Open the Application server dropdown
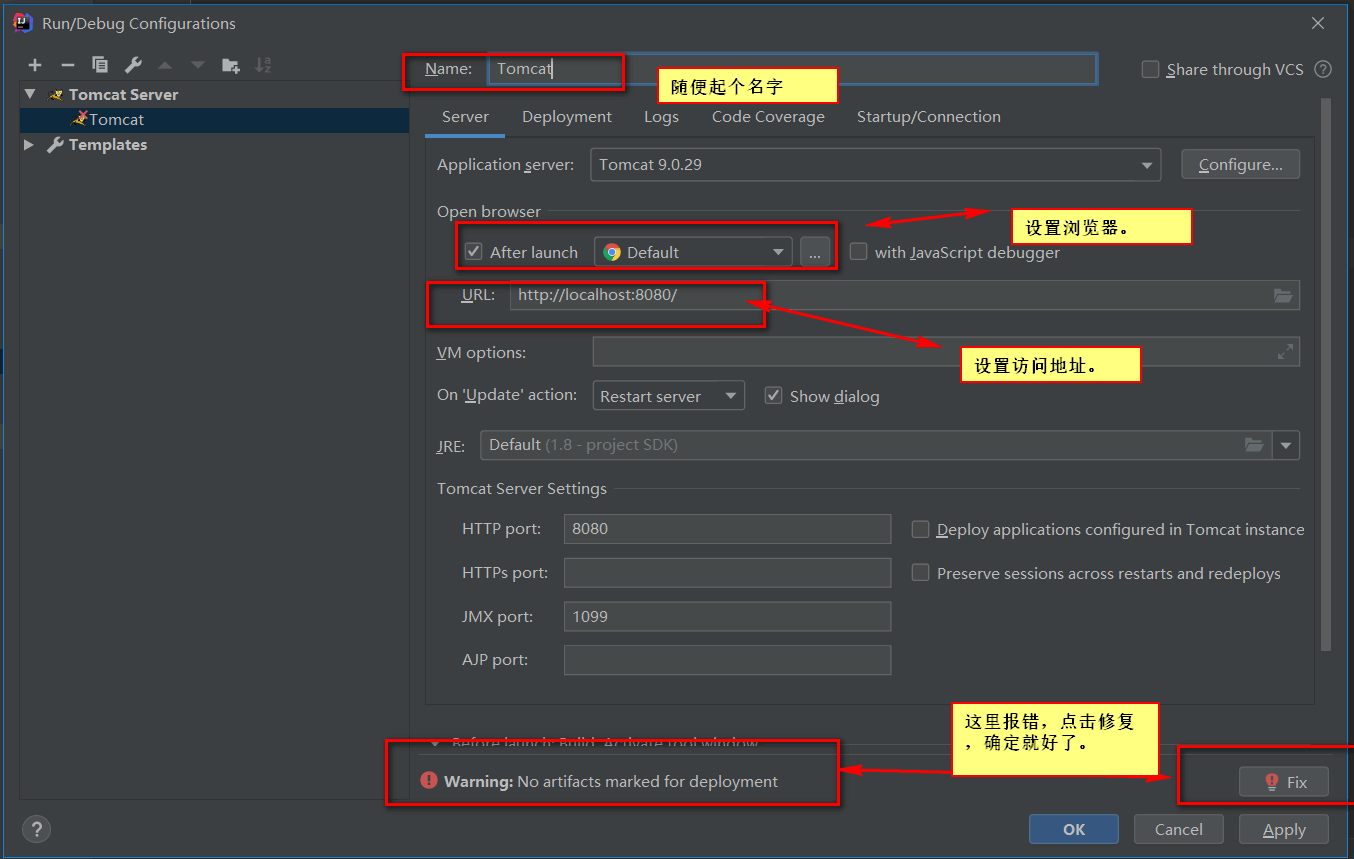Viewport: 1354px width, 859px height. pos(1147,164)
